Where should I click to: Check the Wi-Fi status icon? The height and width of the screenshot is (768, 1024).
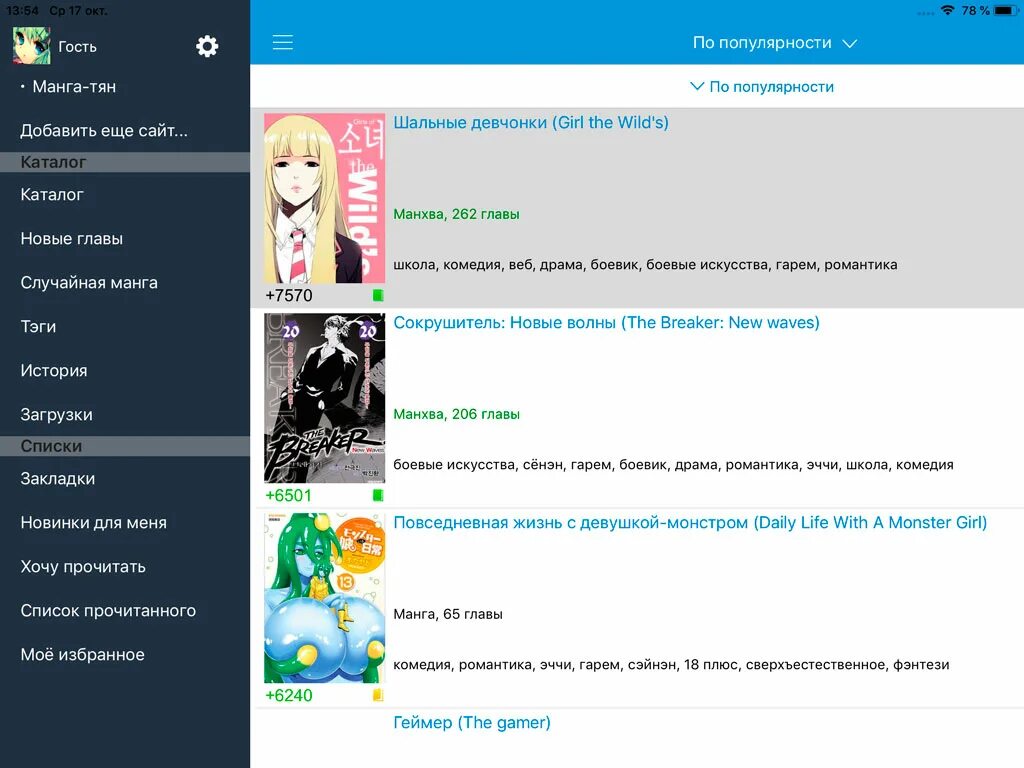[x=948, y=10]
